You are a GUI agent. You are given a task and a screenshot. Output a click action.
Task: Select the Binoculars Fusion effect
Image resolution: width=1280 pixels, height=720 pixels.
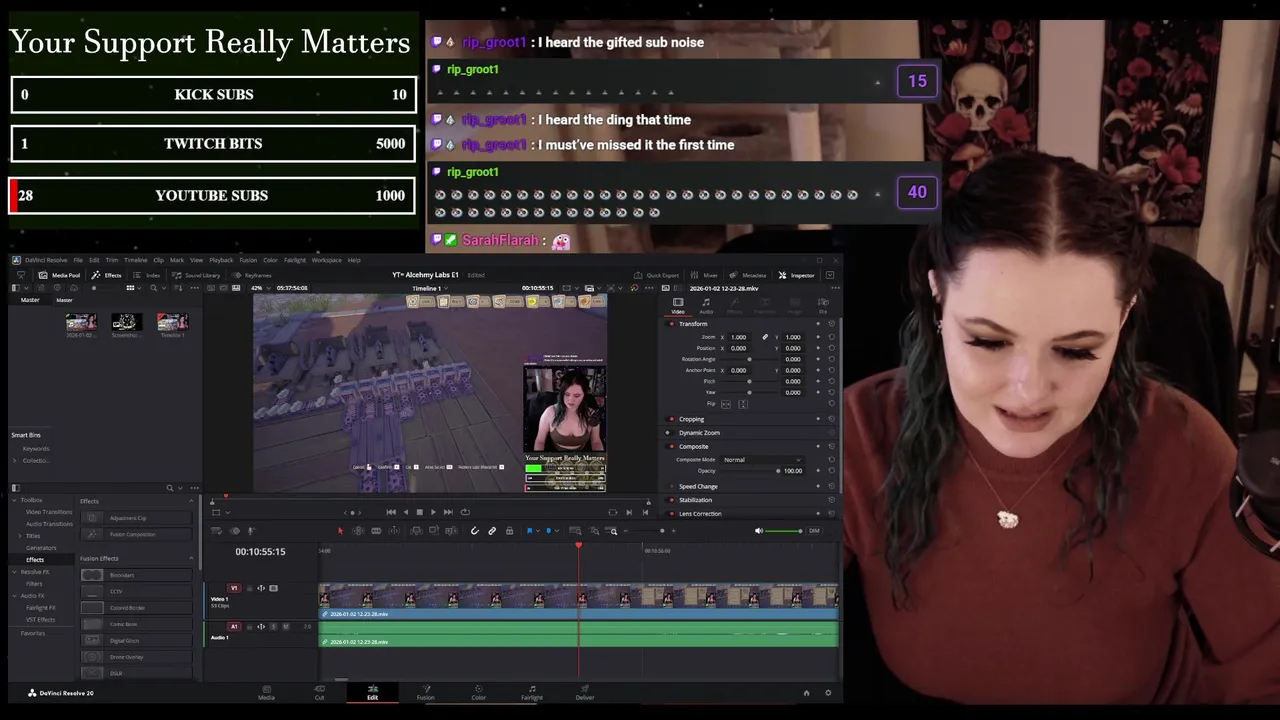(x=137, y=575)
